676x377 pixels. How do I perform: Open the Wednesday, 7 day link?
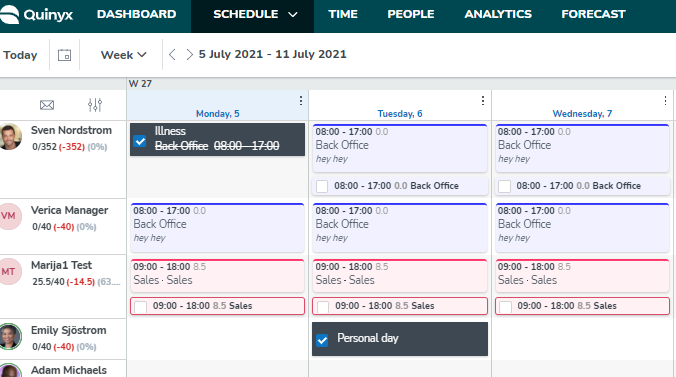582,113
